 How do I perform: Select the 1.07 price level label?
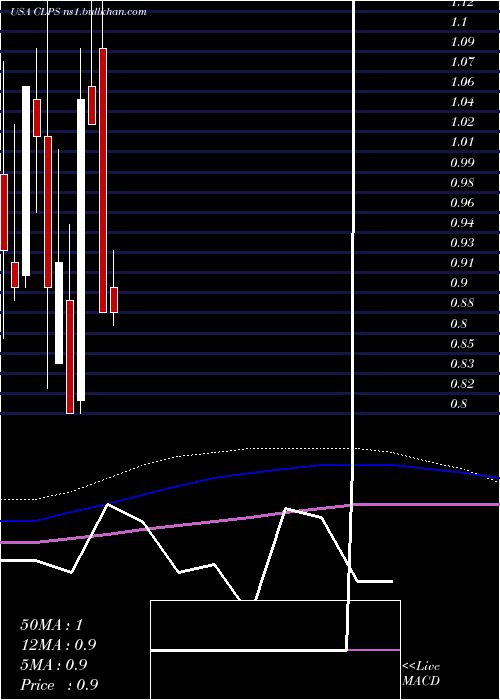[462, 62]
